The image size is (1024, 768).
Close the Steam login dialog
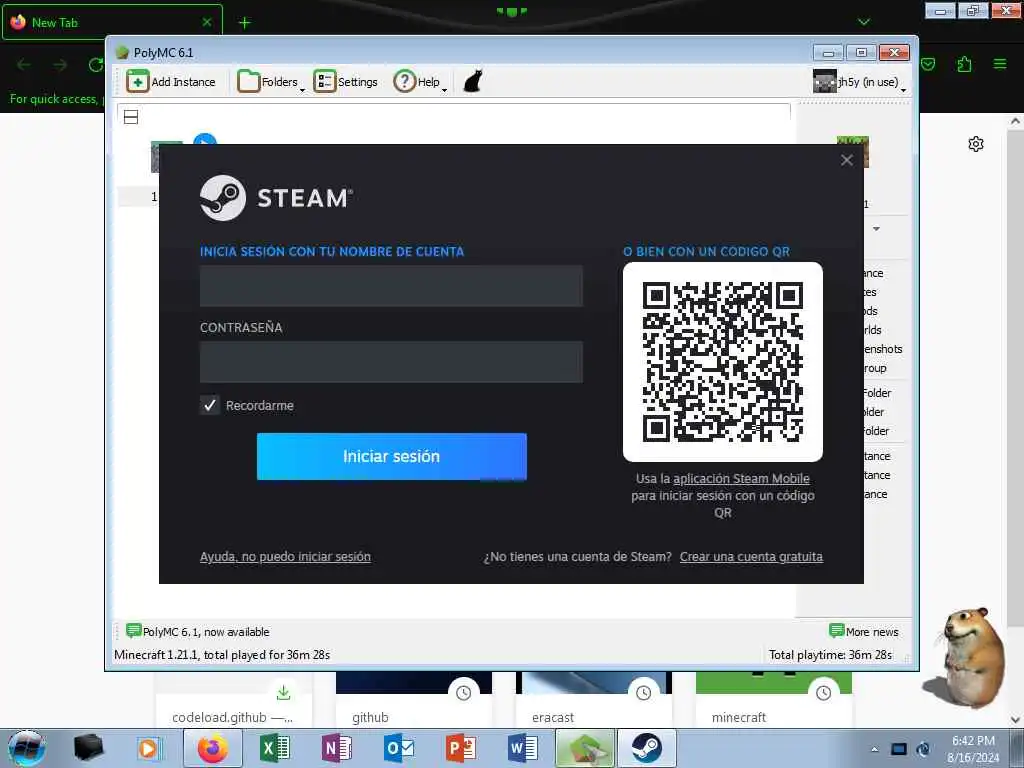[x=847, y=160]
